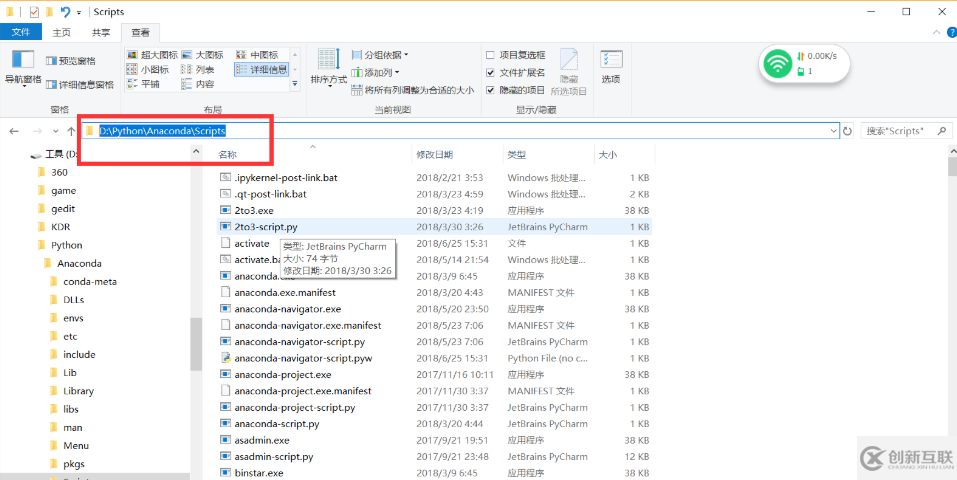
Task: Open the recent locations dropdown arrow
Action: 56,131
